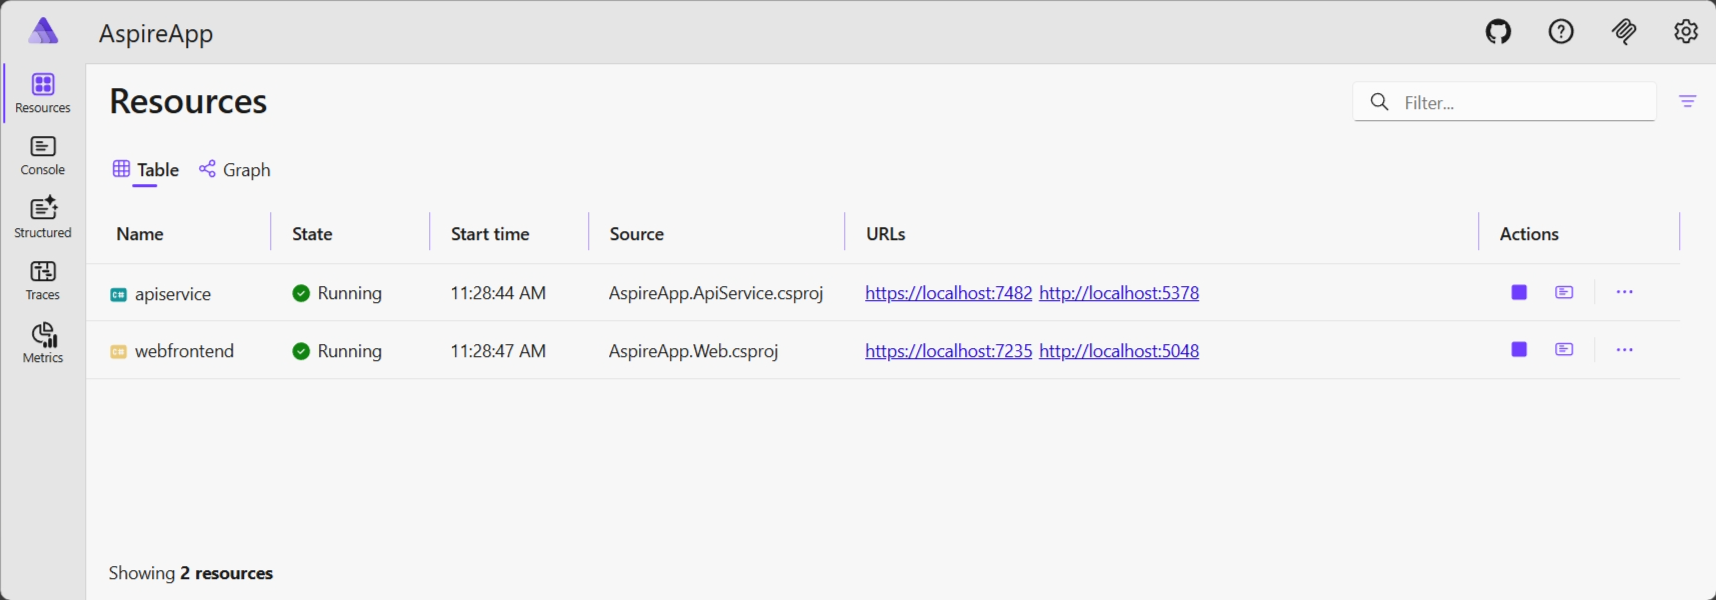This screenshot has width=1716, height=600.
Task: Open the Help icon
Action: tap(1561, 32)
